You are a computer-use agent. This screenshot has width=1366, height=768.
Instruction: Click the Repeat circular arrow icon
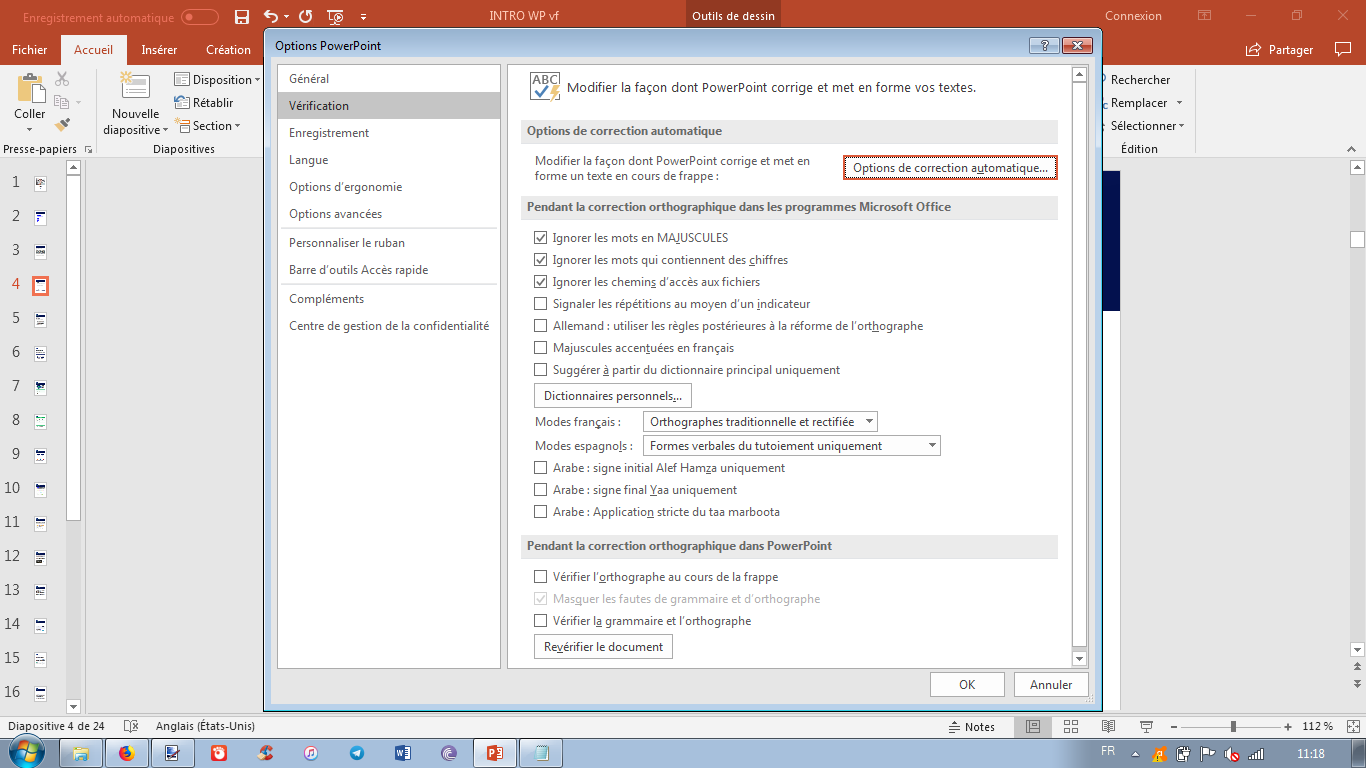(306, 17)
